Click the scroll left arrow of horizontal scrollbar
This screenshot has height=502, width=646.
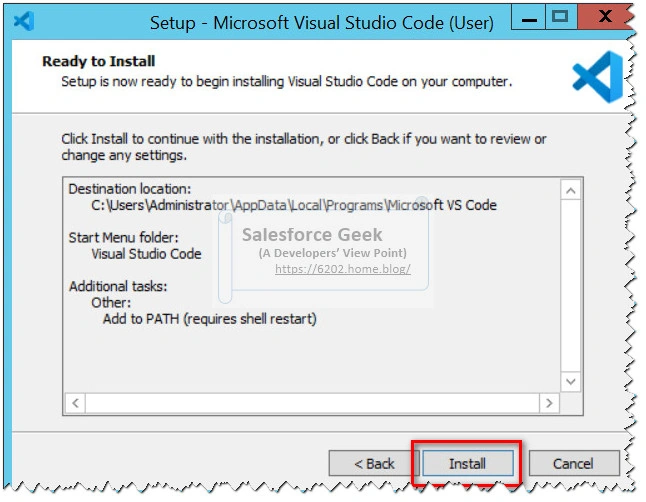[75, 403]
